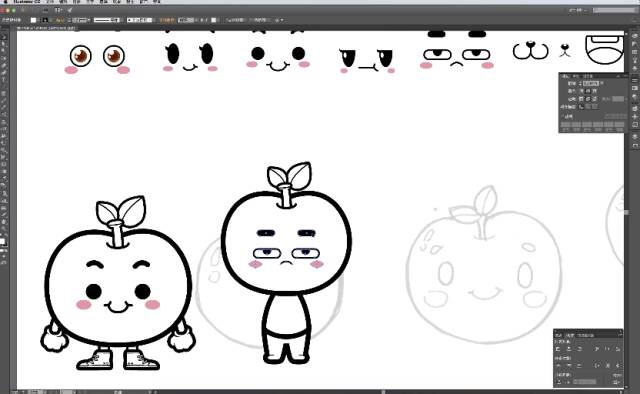Click the graphic style swatch in control bar
Viewport: 640px width, 394px height.
point(213,20)
